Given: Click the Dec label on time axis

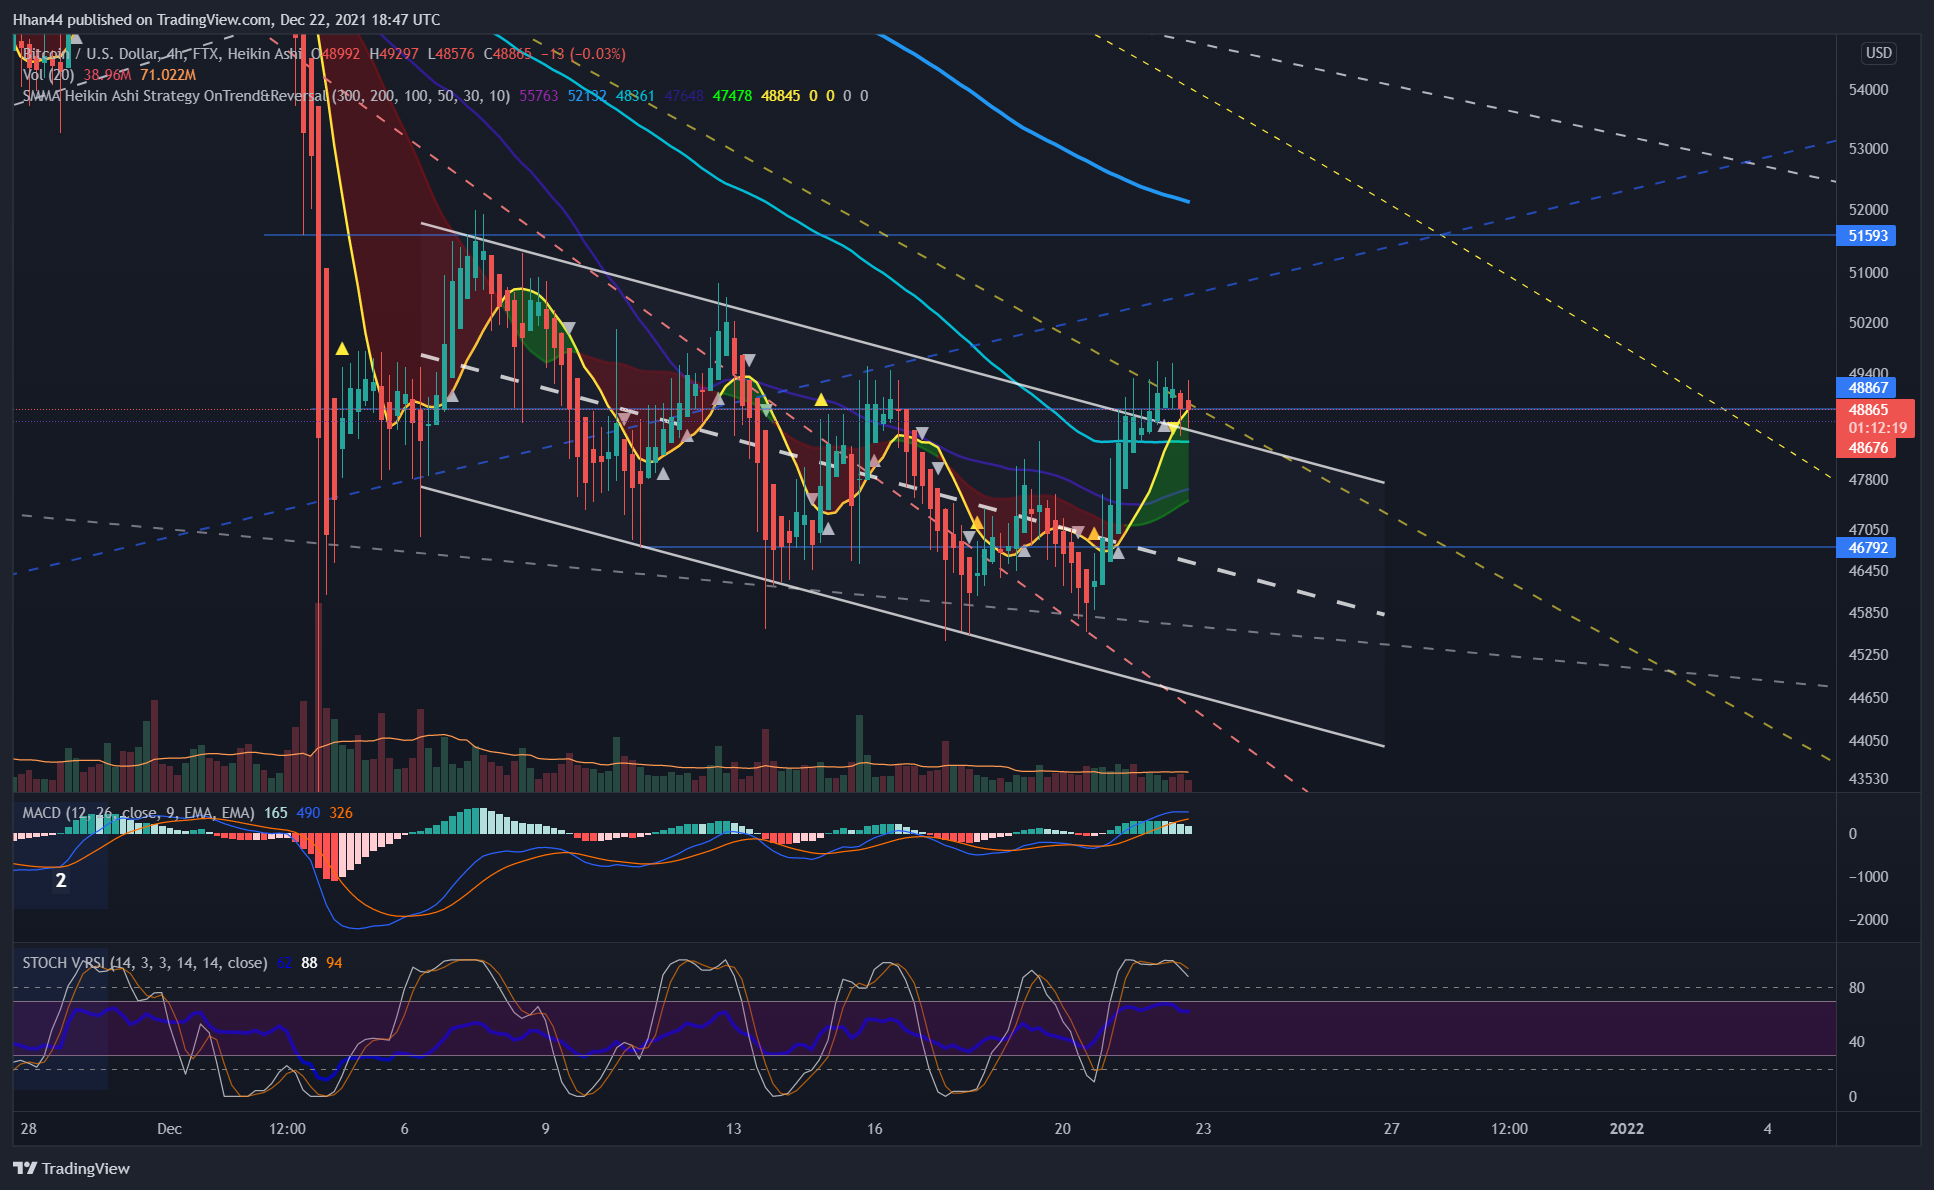Looking at the screenshot, I should tap(169, 1129).
